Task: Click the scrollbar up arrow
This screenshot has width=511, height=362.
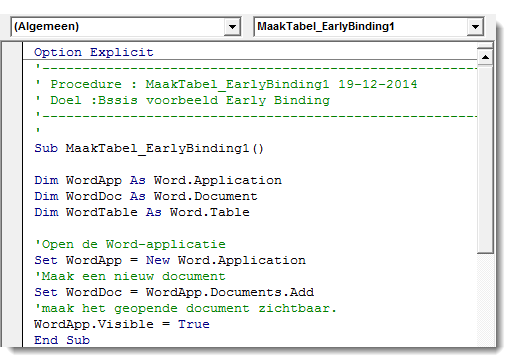Action: coord(485,57)
